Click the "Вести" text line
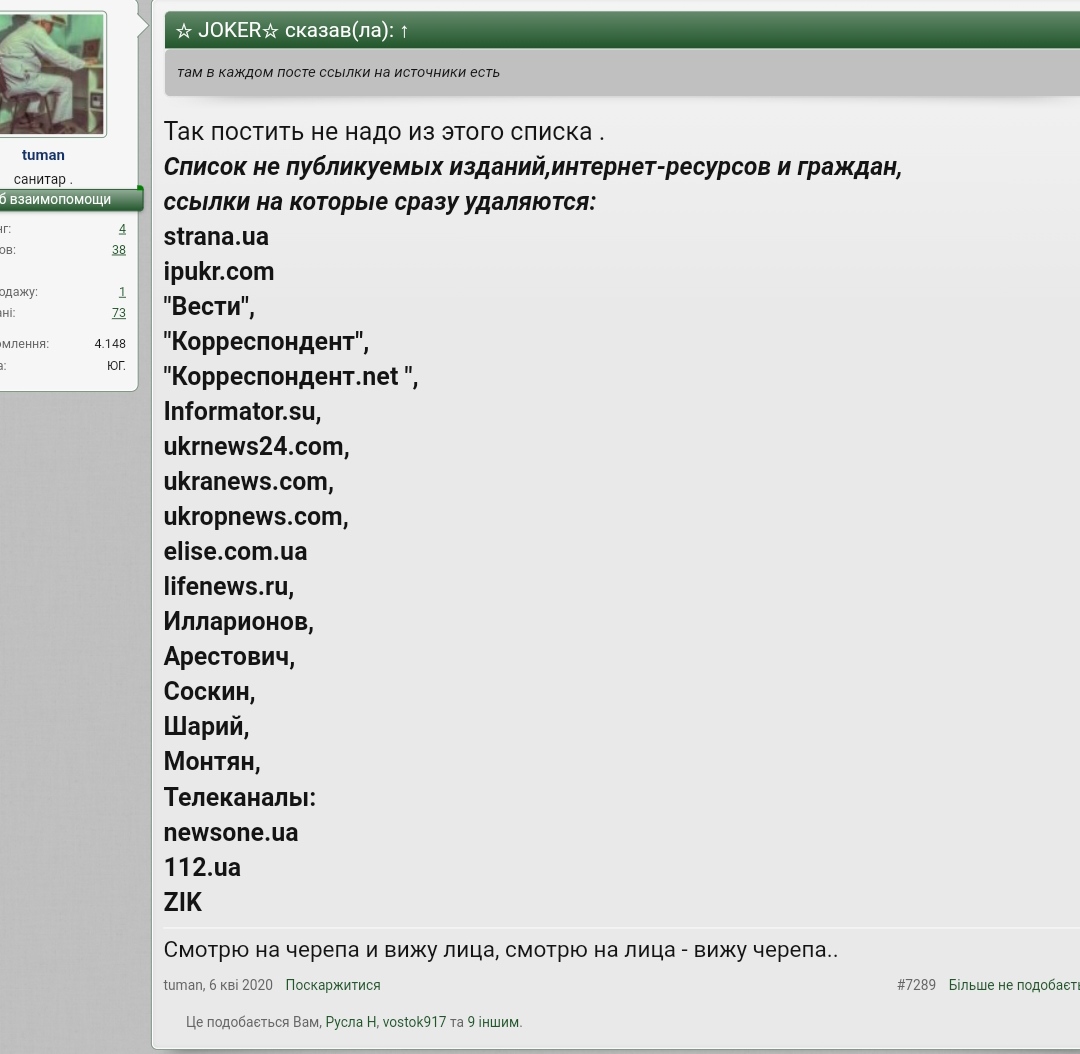Screen dimensions: 1080x1054 point(209,307)
